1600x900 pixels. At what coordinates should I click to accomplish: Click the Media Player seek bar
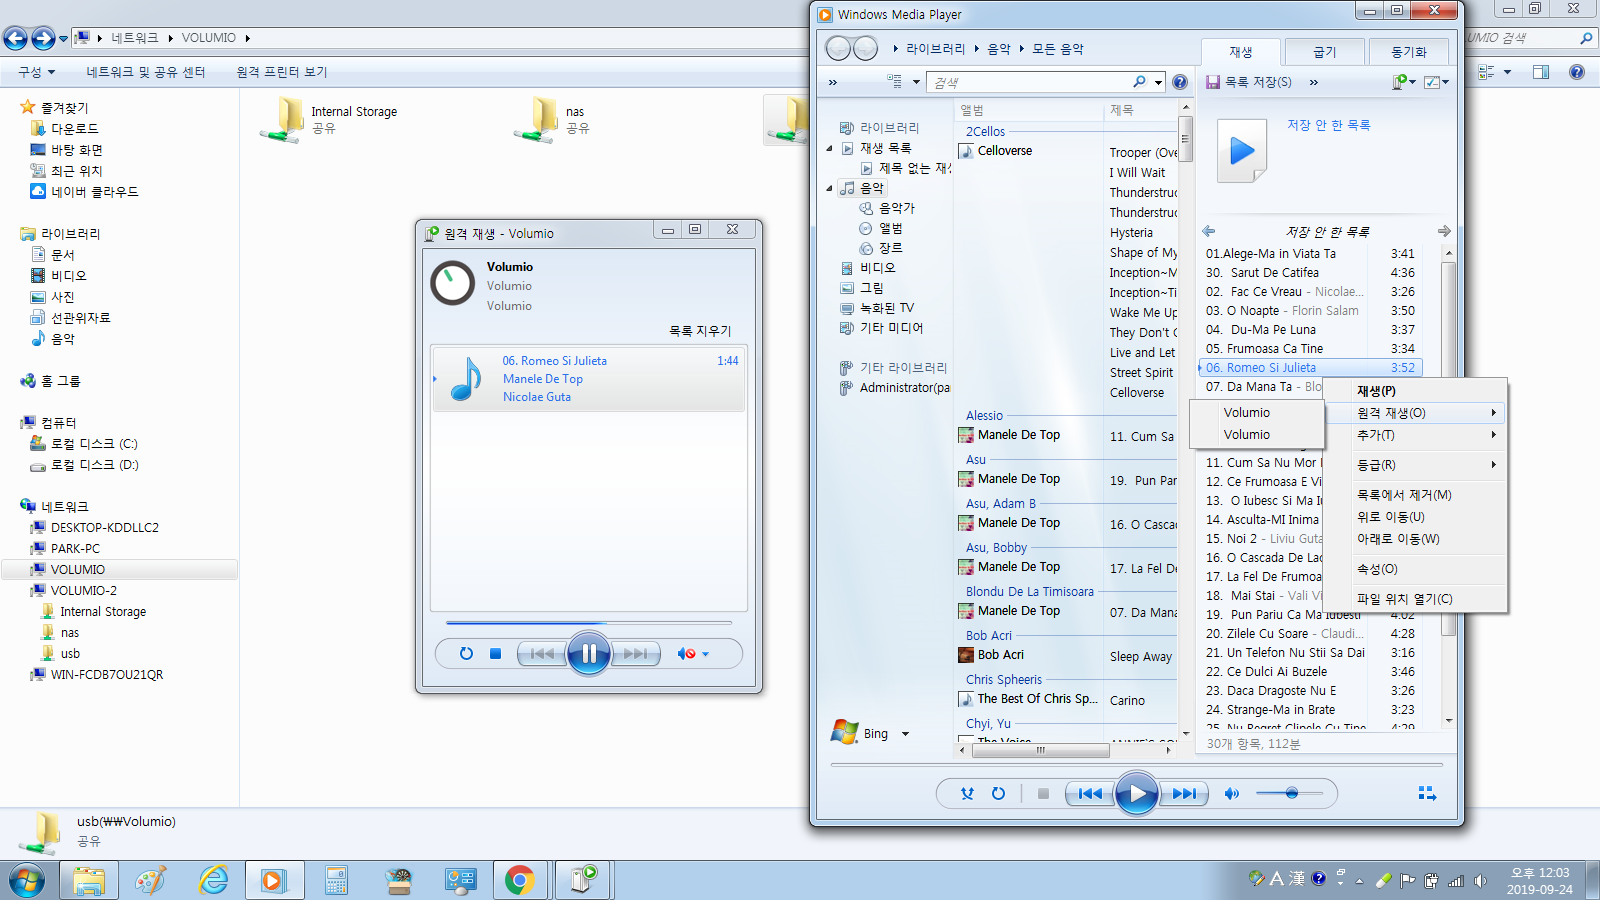pyautogui.click(x=1137, y=765)
